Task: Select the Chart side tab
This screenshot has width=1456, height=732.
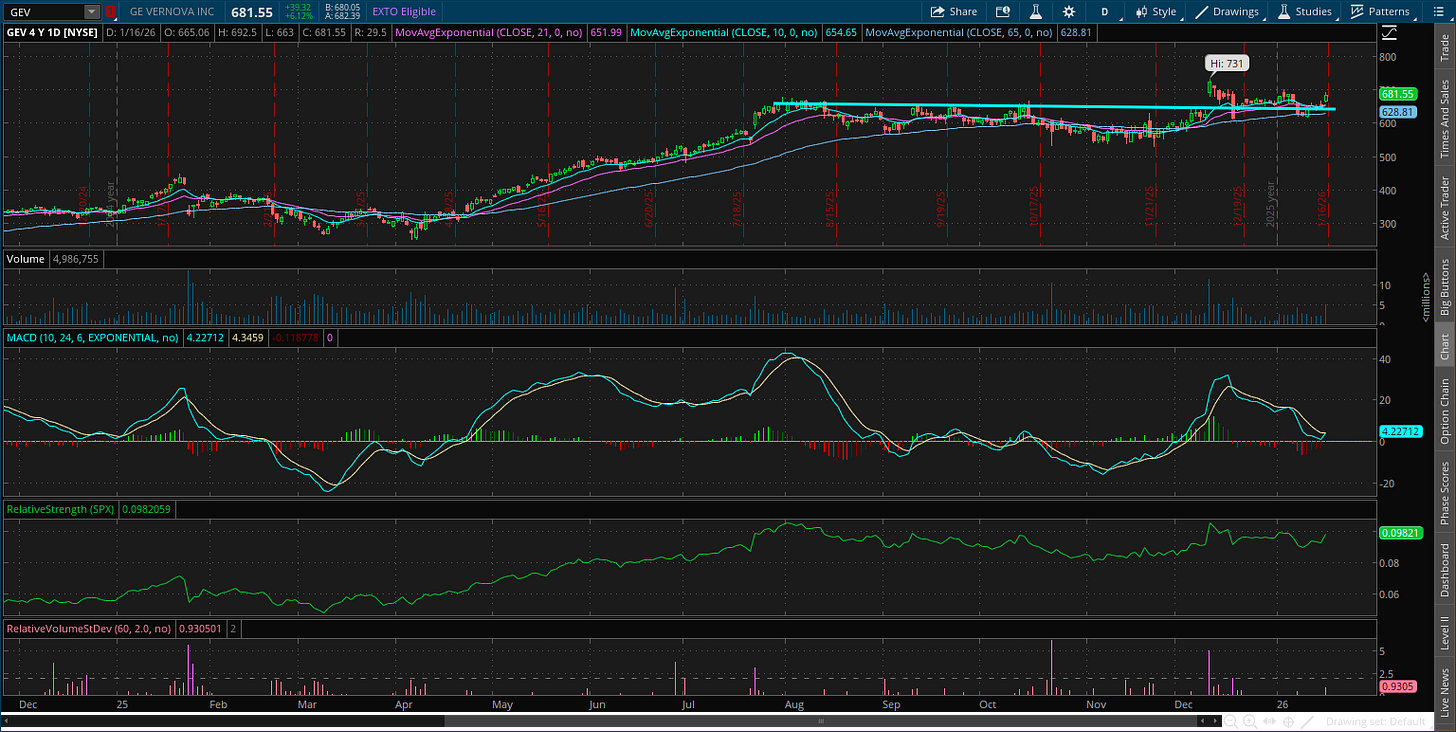Action: pyautogui.click(x=1444, y=347)
